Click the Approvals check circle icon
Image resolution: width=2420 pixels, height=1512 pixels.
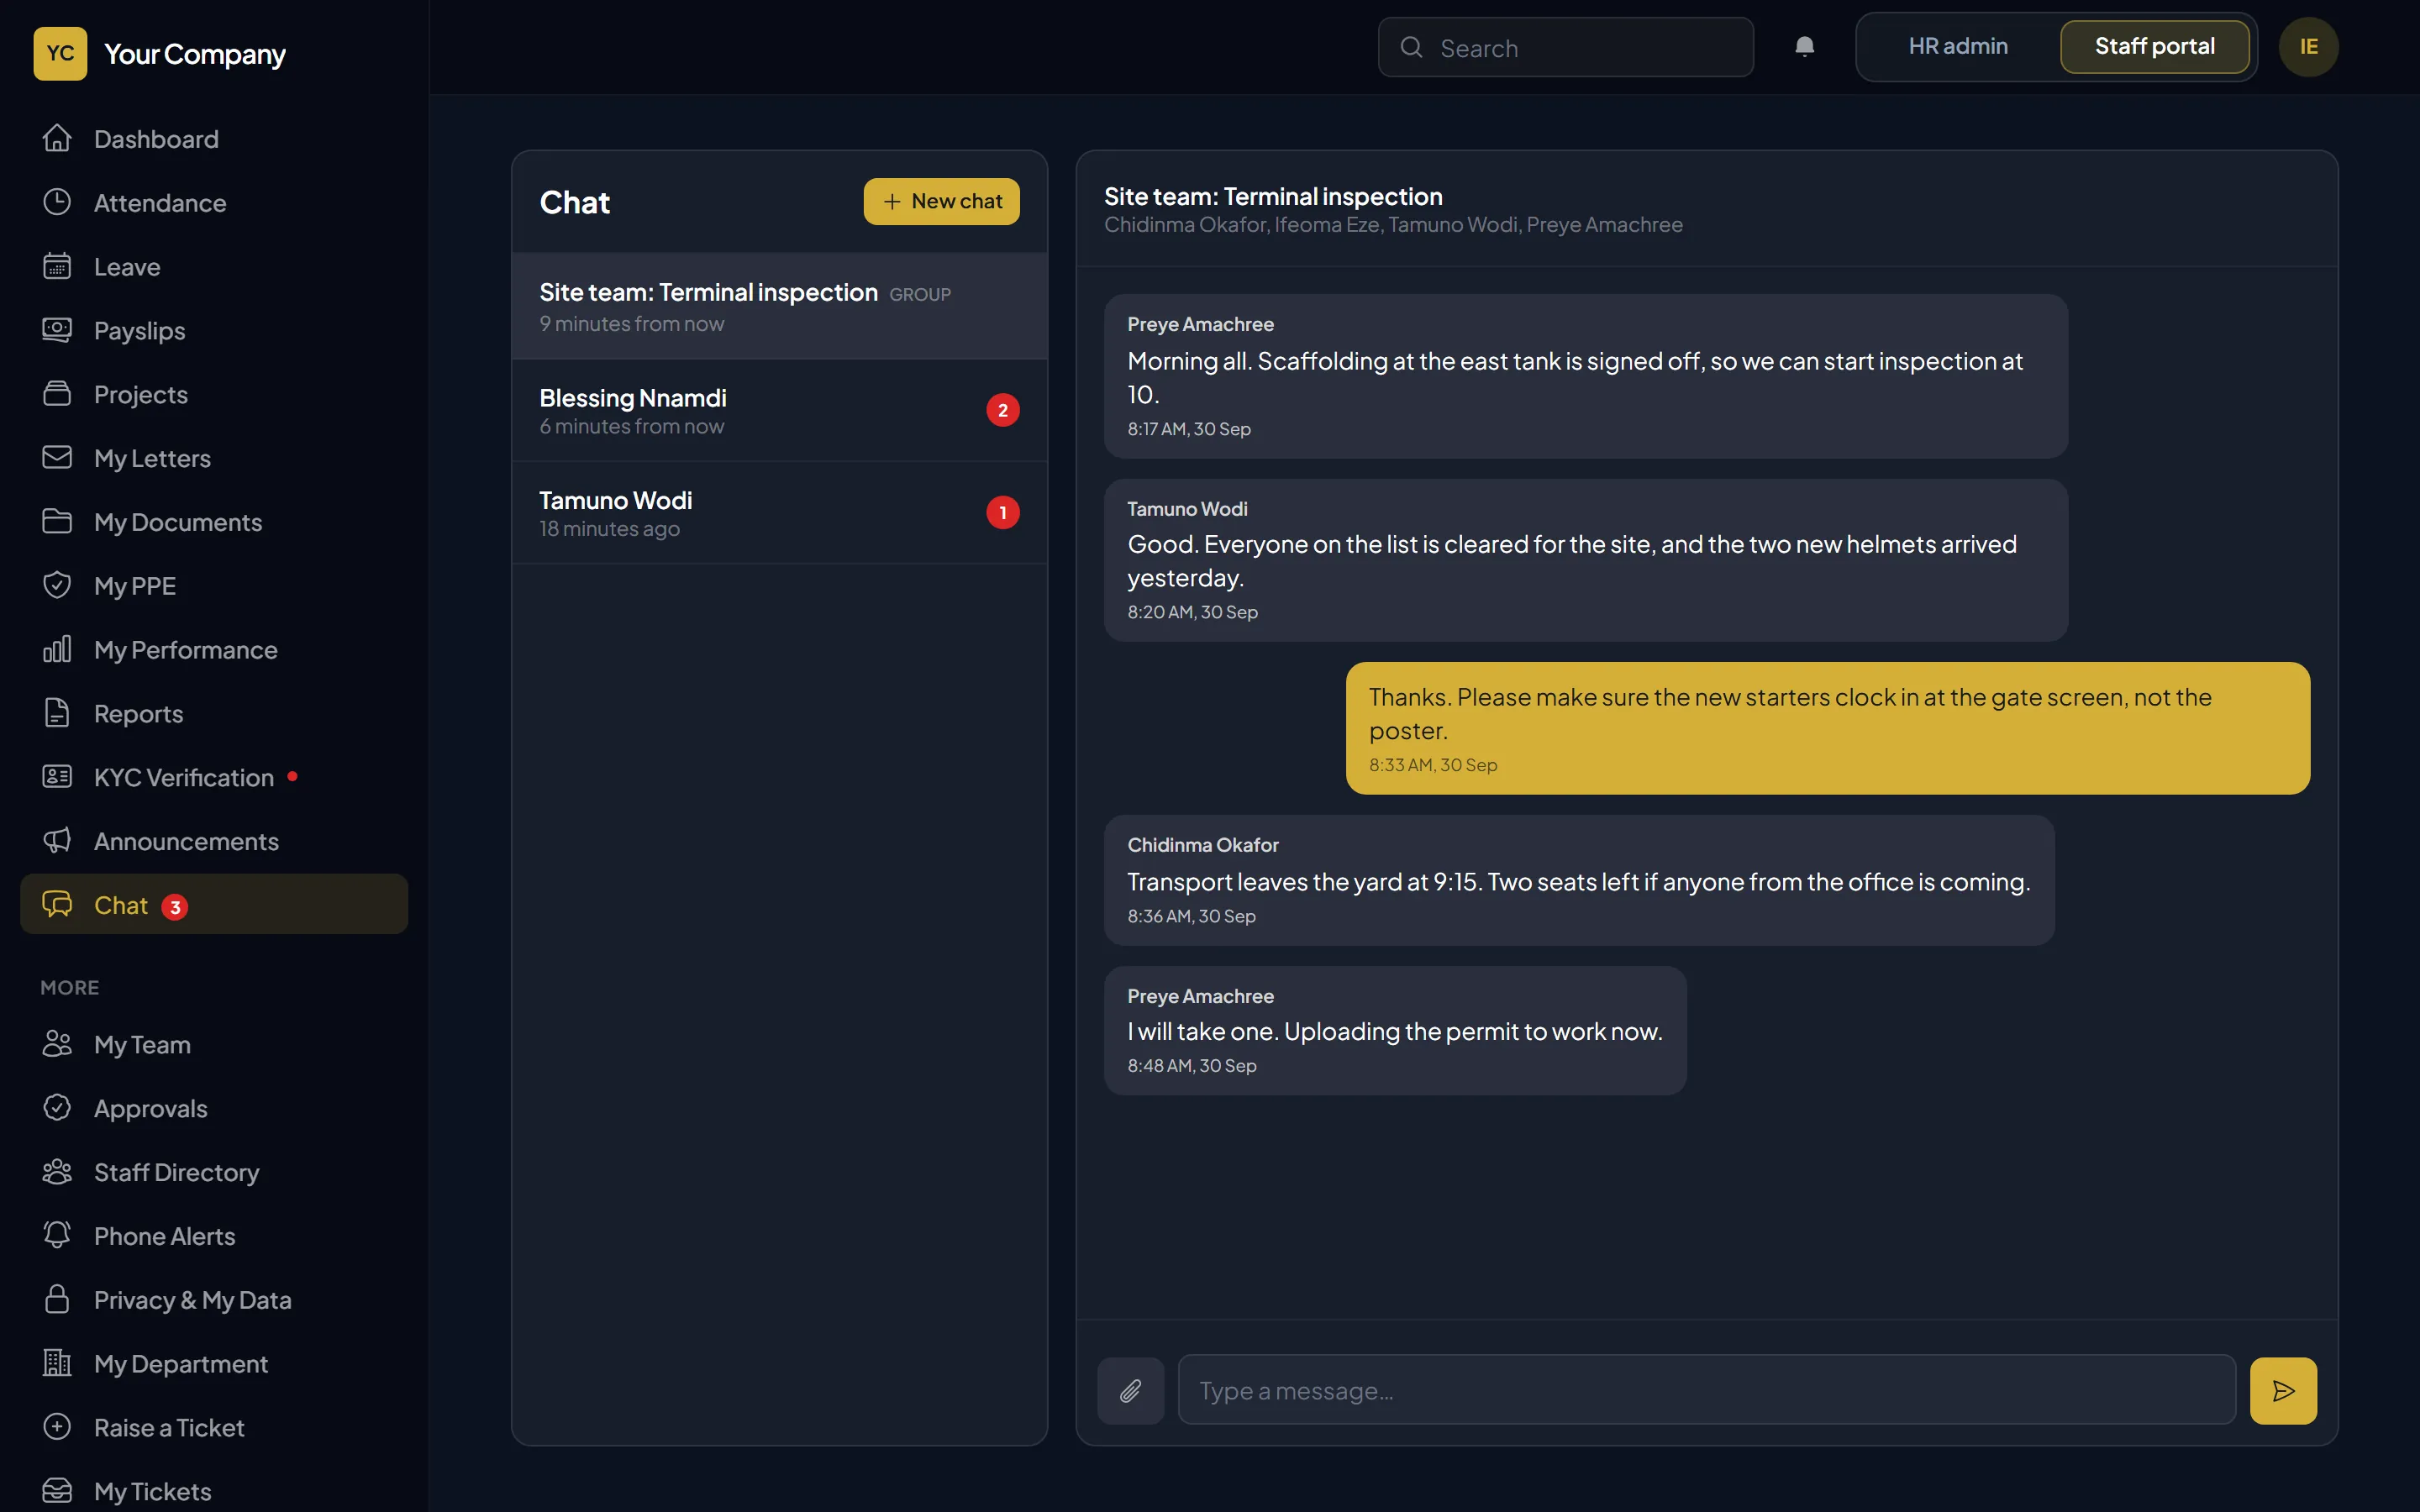[57, 1108]
